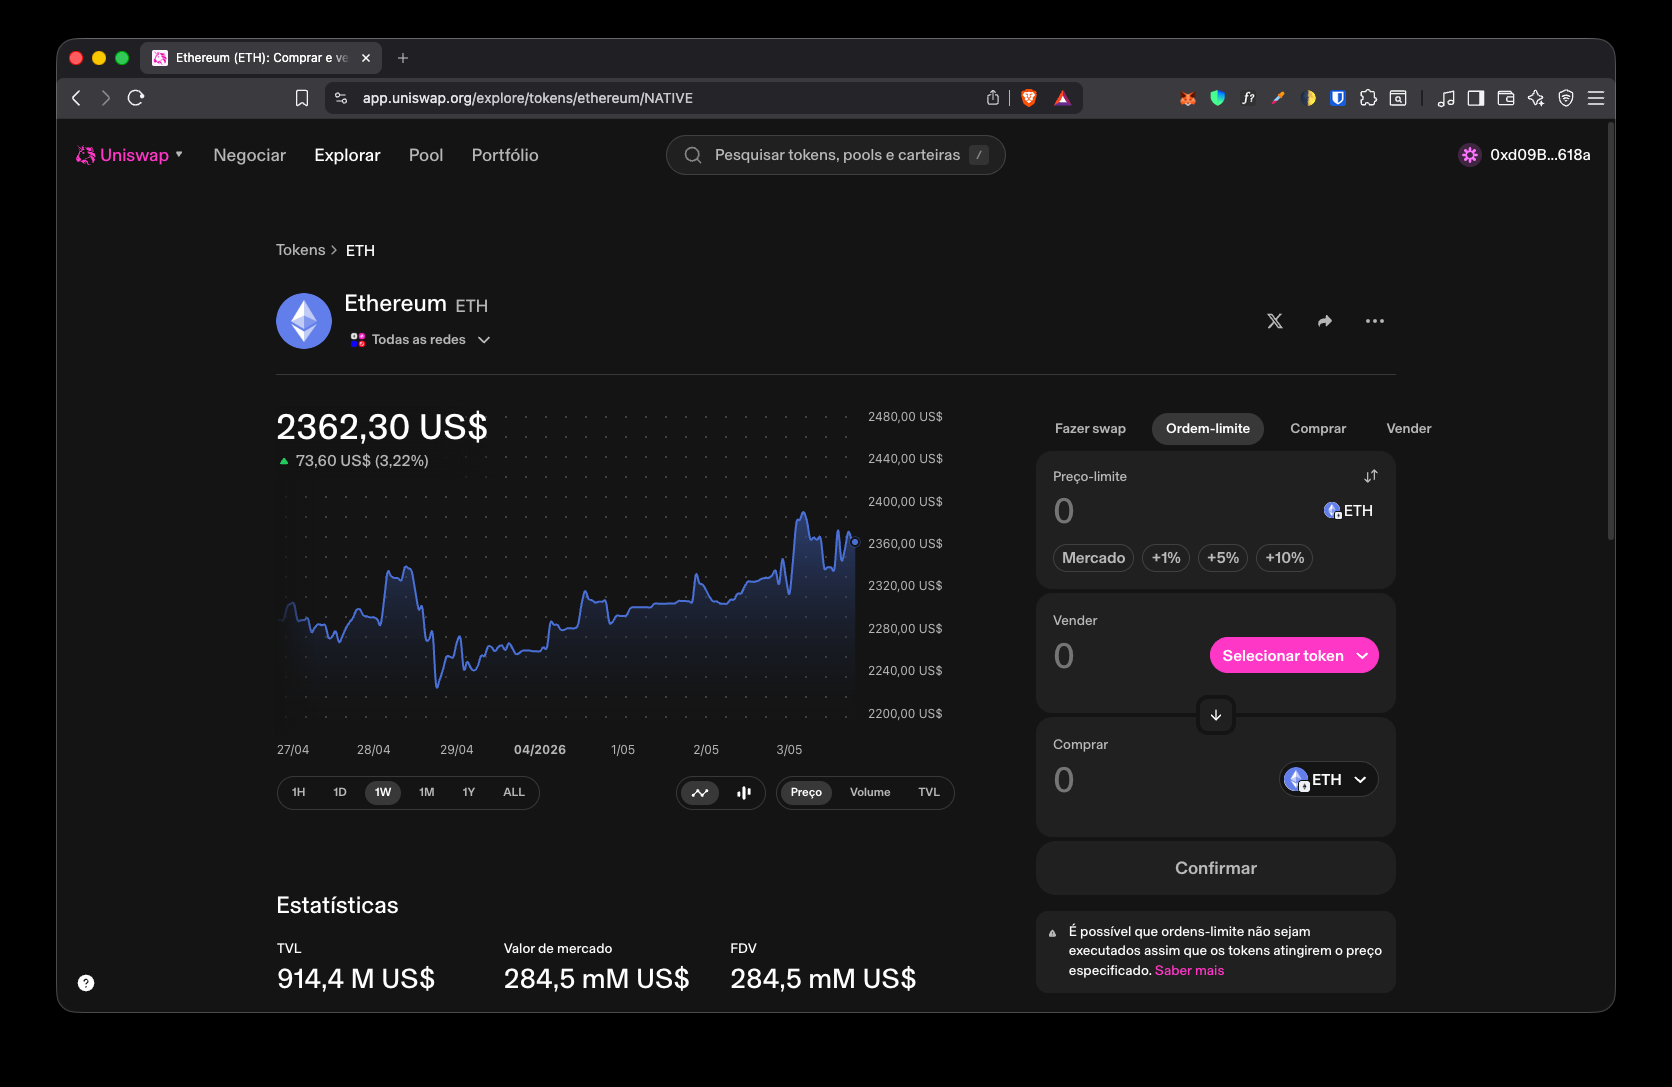Open the Portfólio nav item
1672x1087 pixels.
[505, 155]
